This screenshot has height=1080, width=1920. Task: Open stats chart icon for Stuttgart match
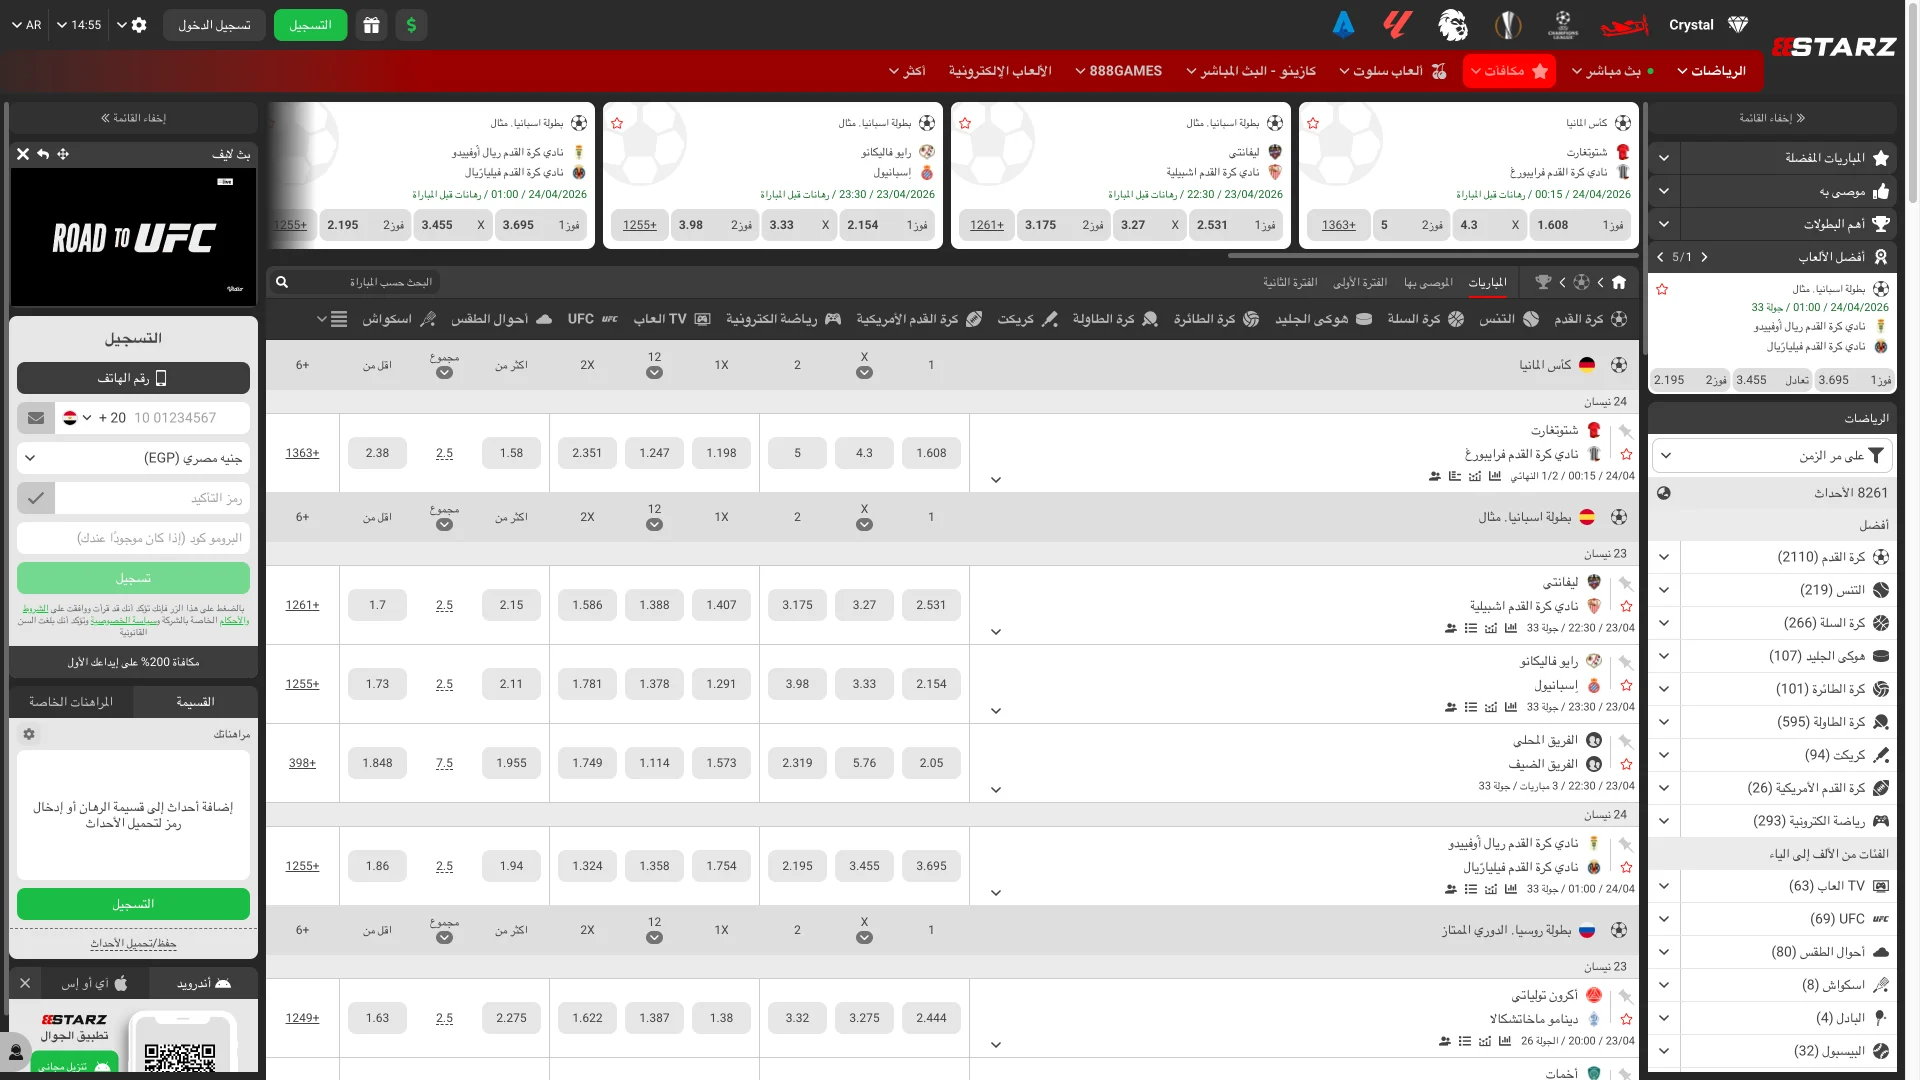tap(1495, 476)
